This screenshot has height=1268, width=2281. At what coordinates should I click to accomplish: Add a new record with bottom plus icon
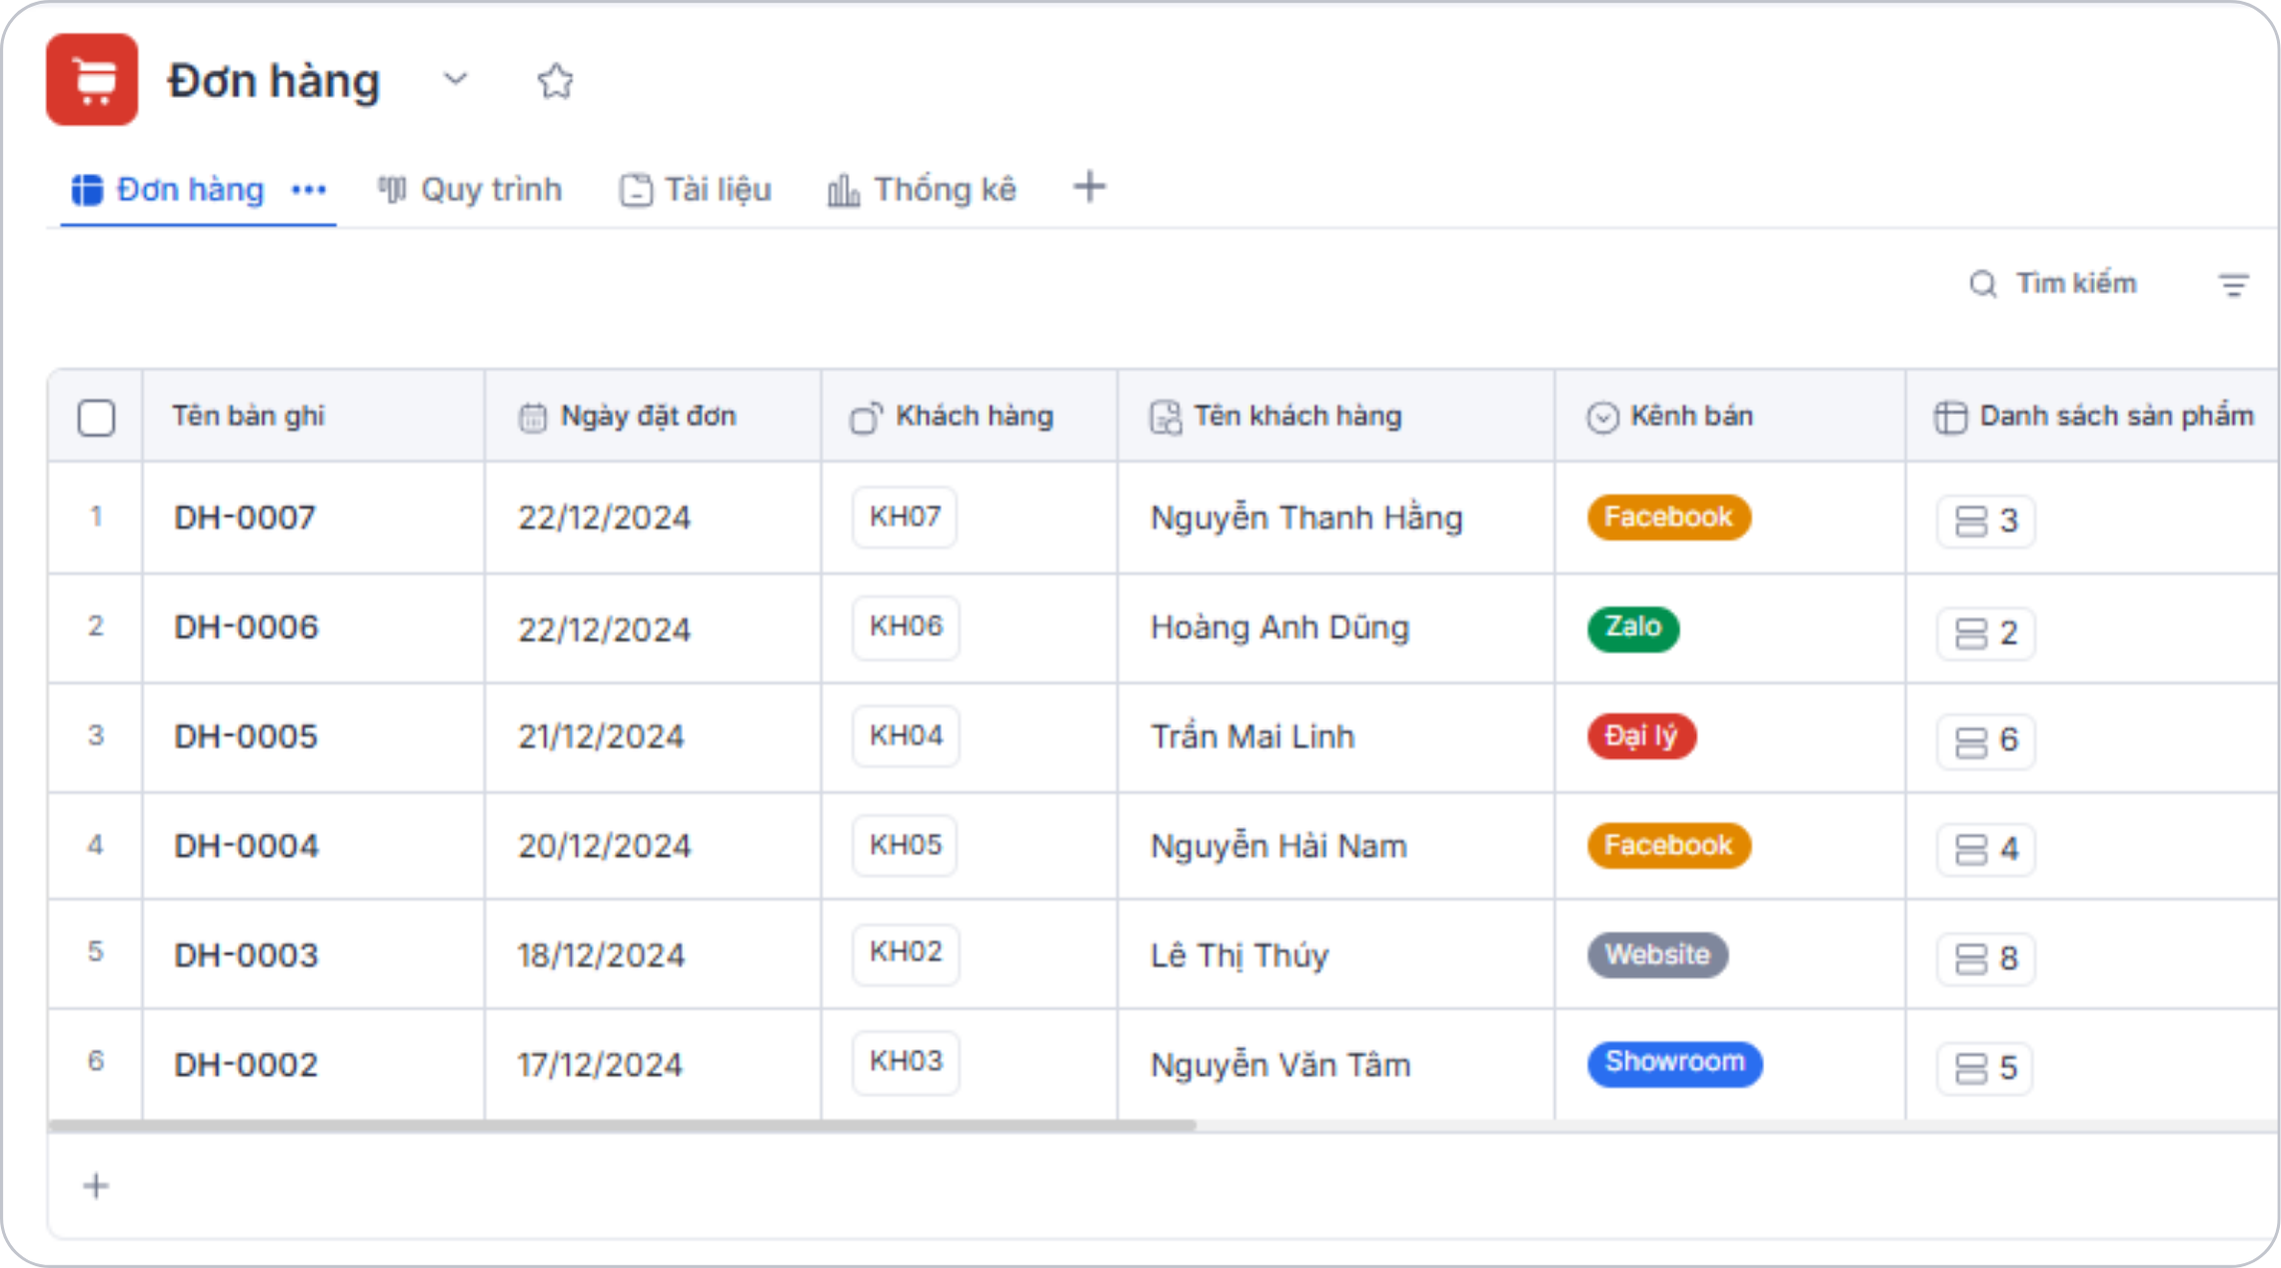pos(96,1186)
